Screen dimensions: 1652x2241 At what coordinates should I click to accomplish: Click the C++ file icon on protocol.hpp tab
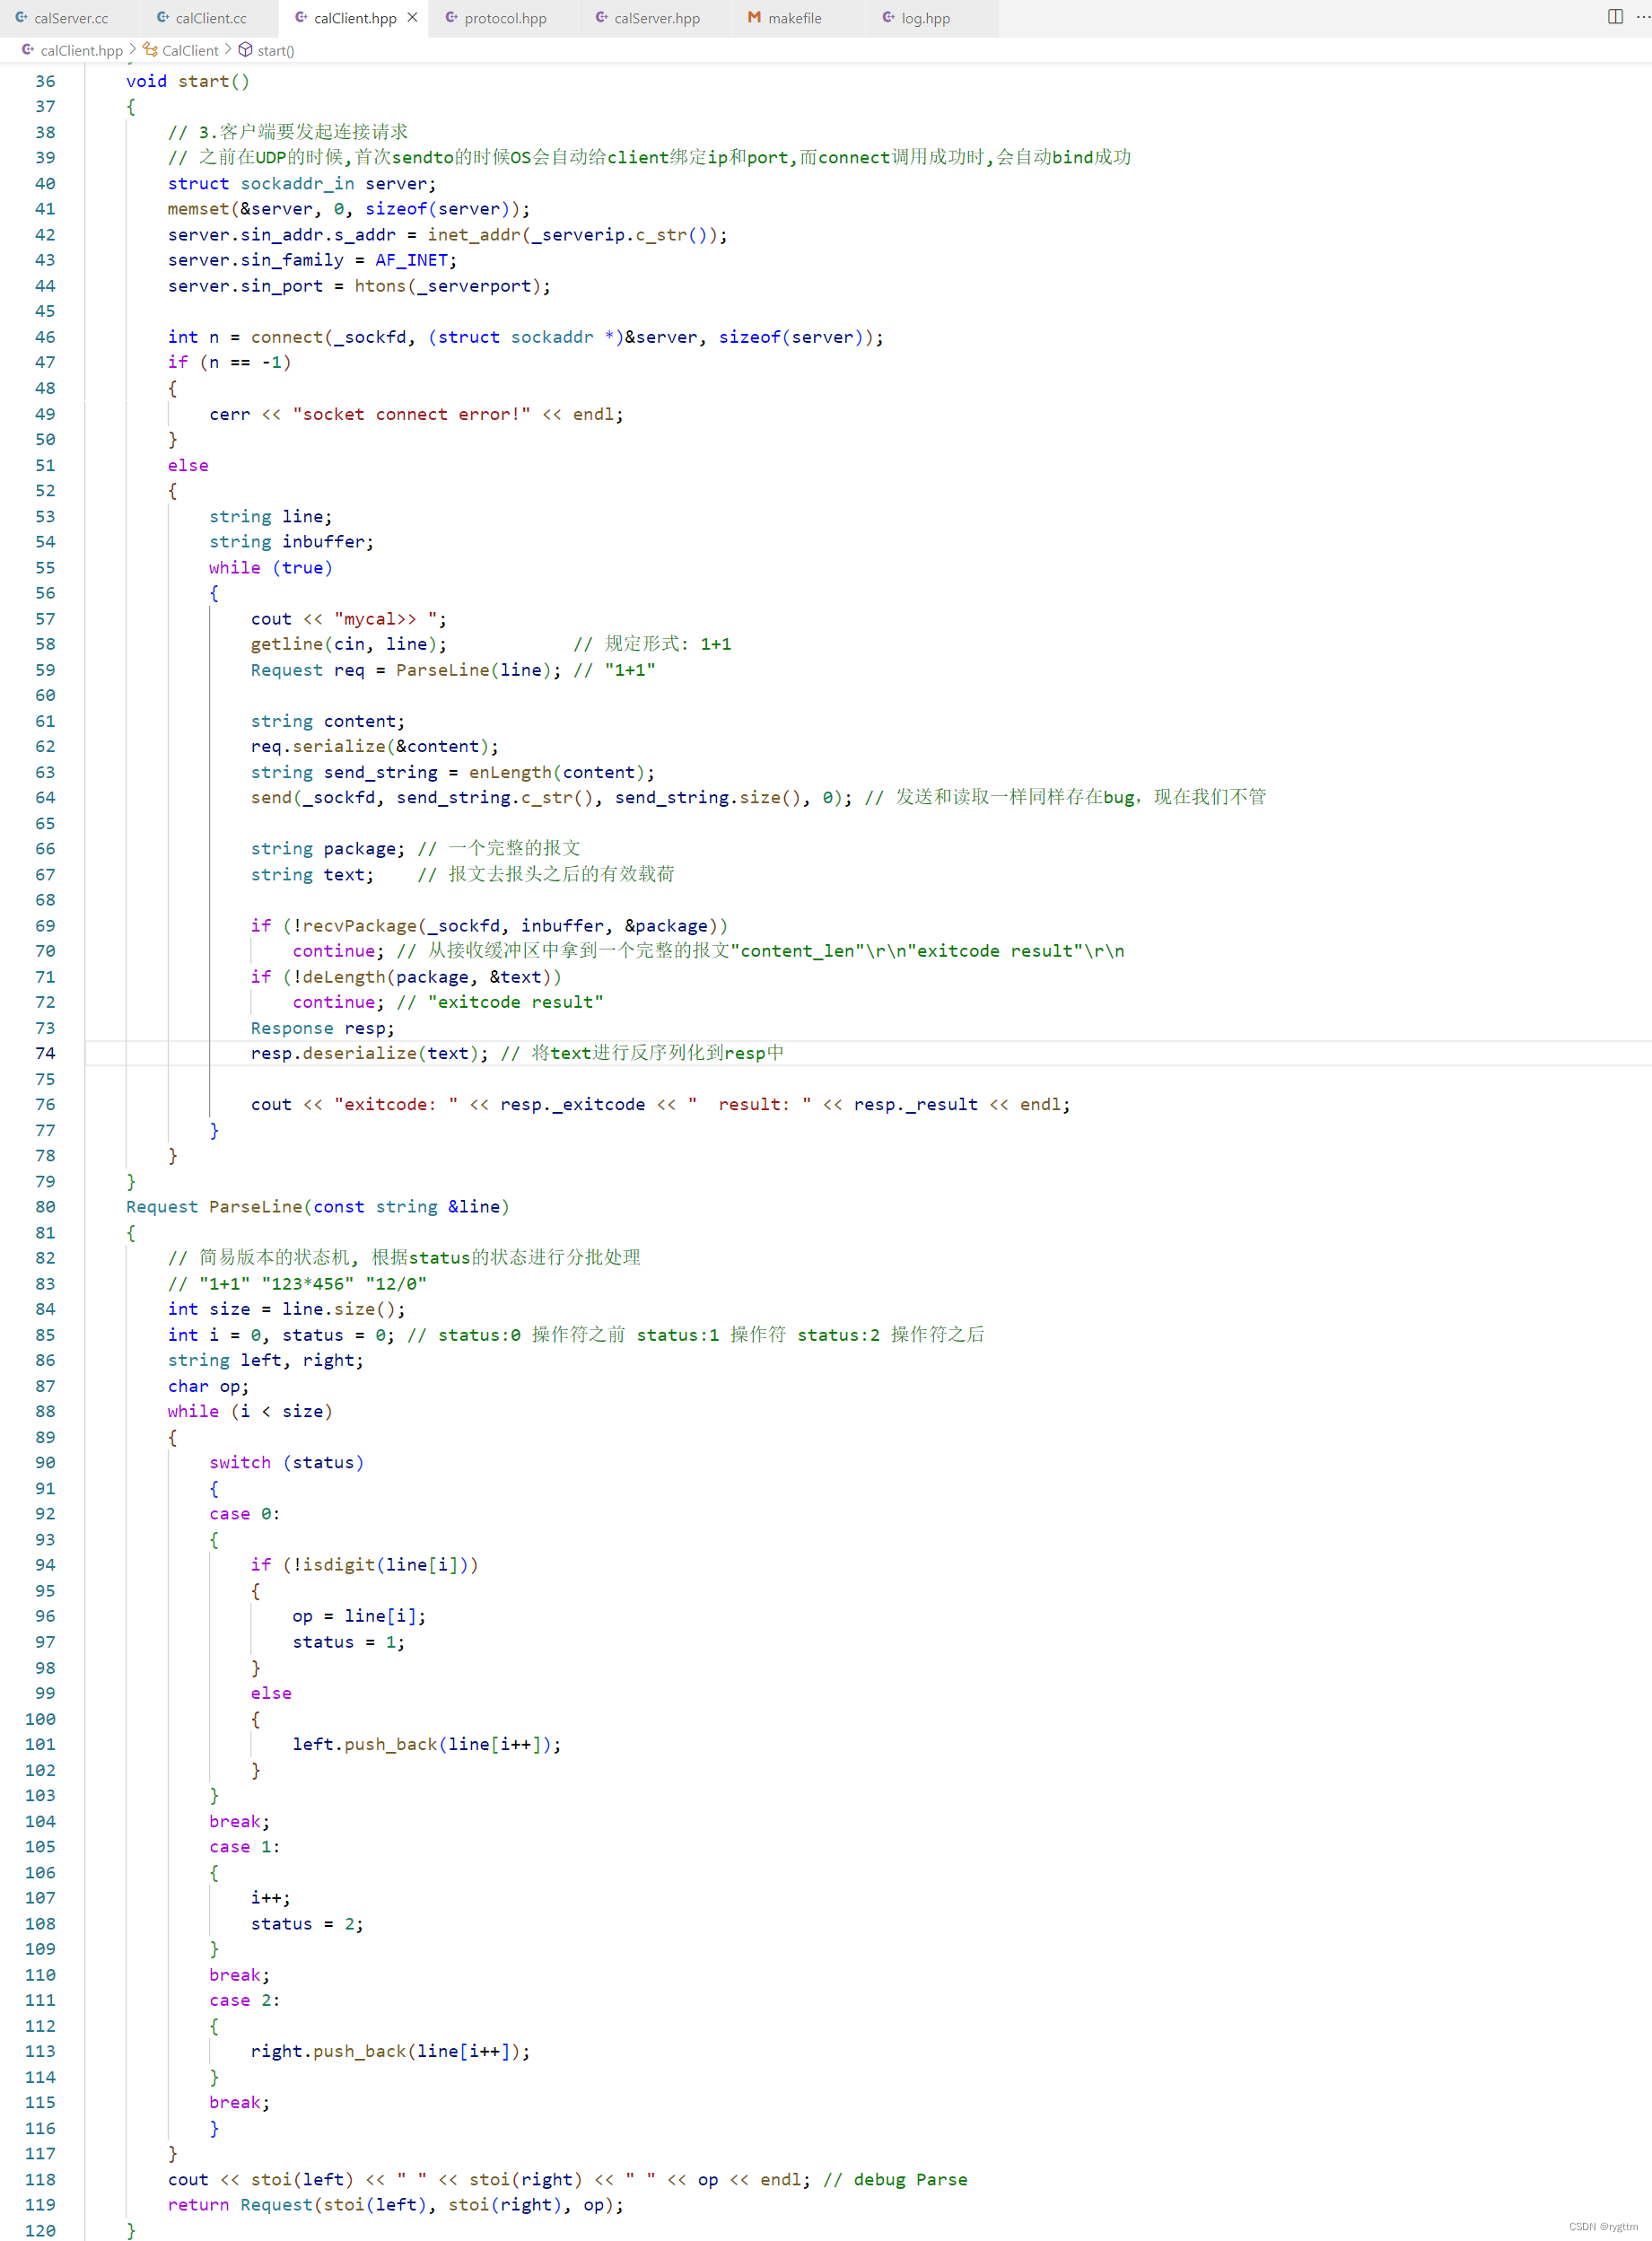452,18
